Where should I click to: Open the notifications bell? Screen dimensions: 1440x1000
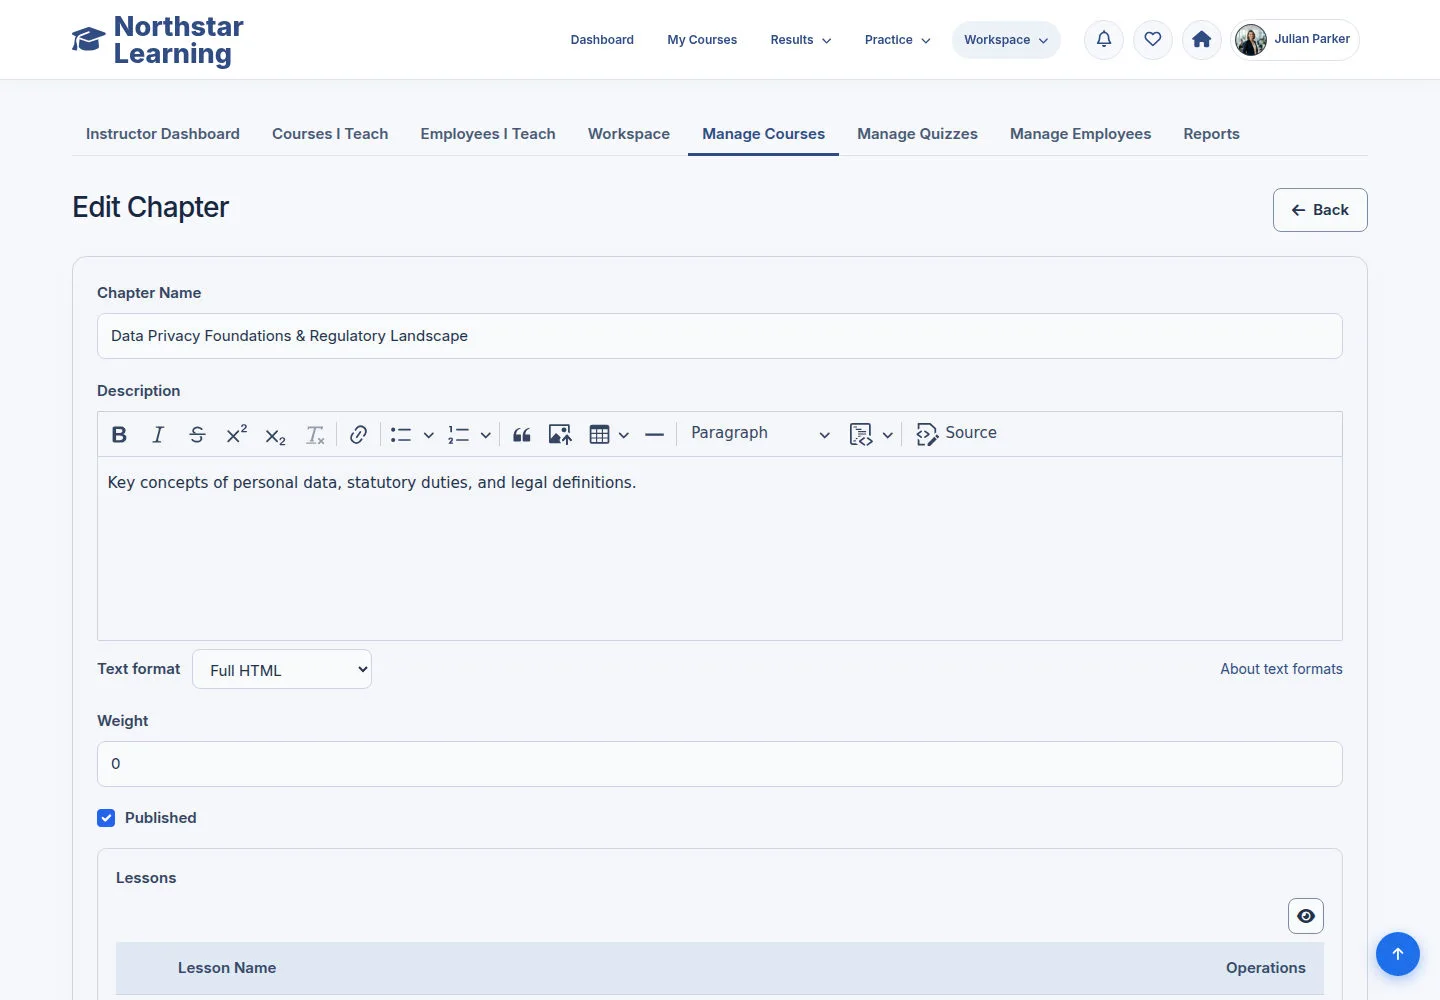1104,40
